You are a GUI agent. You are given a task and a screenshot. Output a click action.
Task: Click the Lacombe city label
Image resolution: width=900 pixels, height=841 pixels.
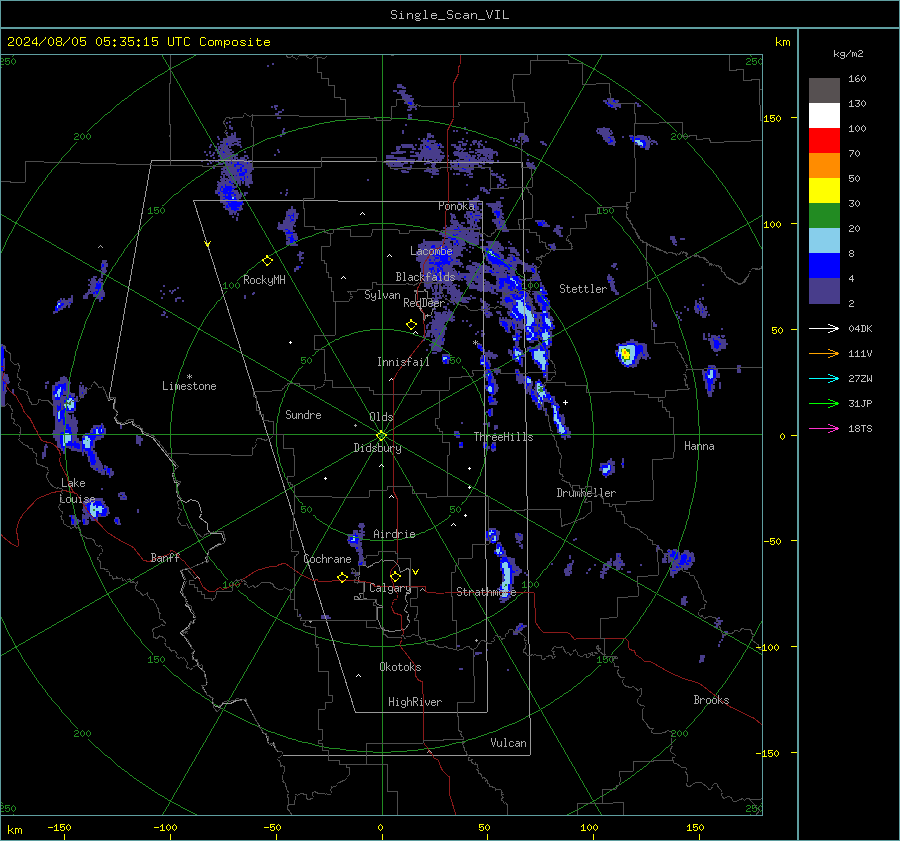[x=431, y=251]
